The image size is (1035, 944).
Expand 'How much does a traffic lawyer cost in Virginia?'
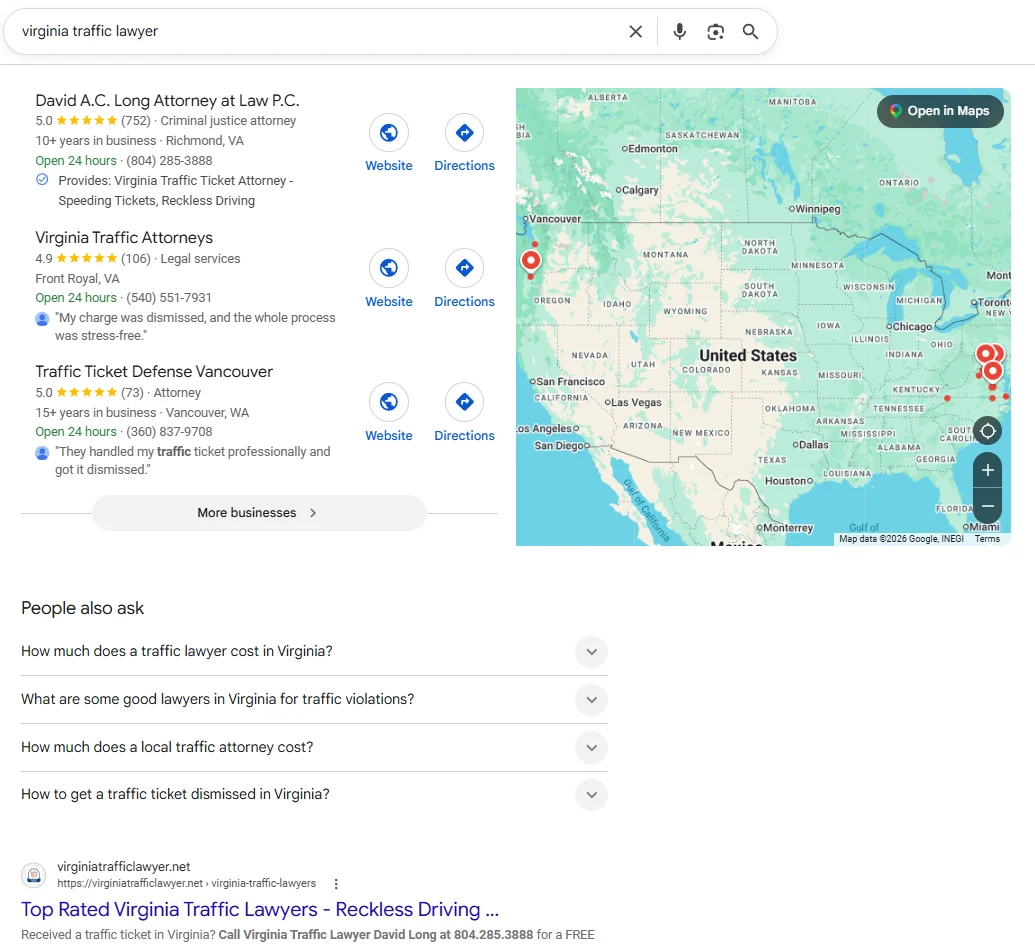point(314,652)
